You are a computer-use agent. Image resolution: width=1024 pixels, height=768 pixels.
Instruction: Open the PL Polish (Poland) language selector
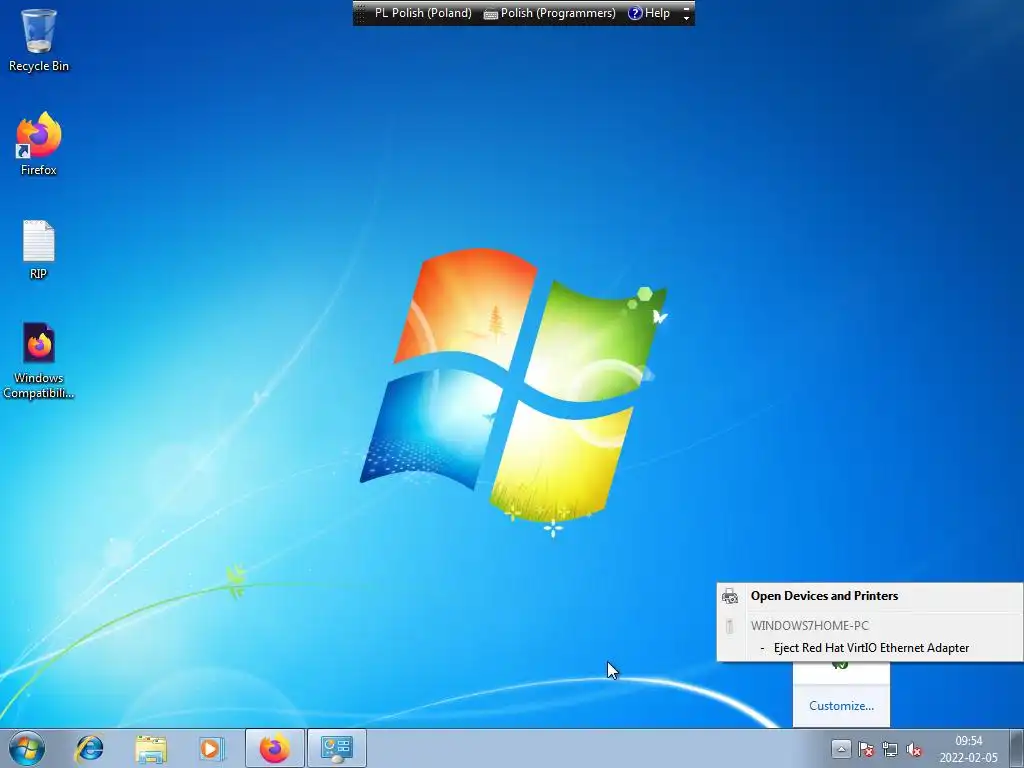click(423, 13)
